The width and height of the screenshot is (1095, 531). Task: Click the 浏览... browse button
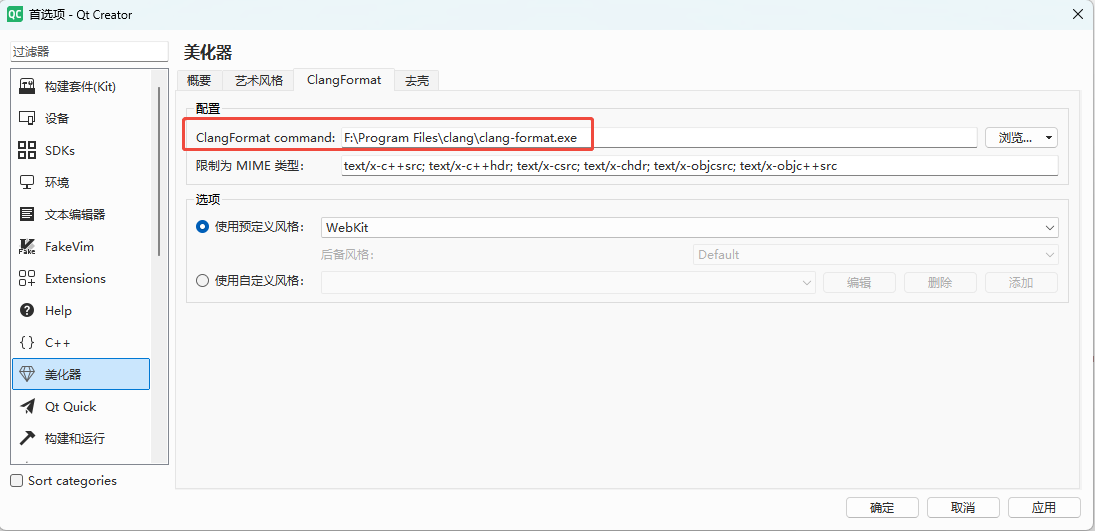click(x=1015, y=138)
